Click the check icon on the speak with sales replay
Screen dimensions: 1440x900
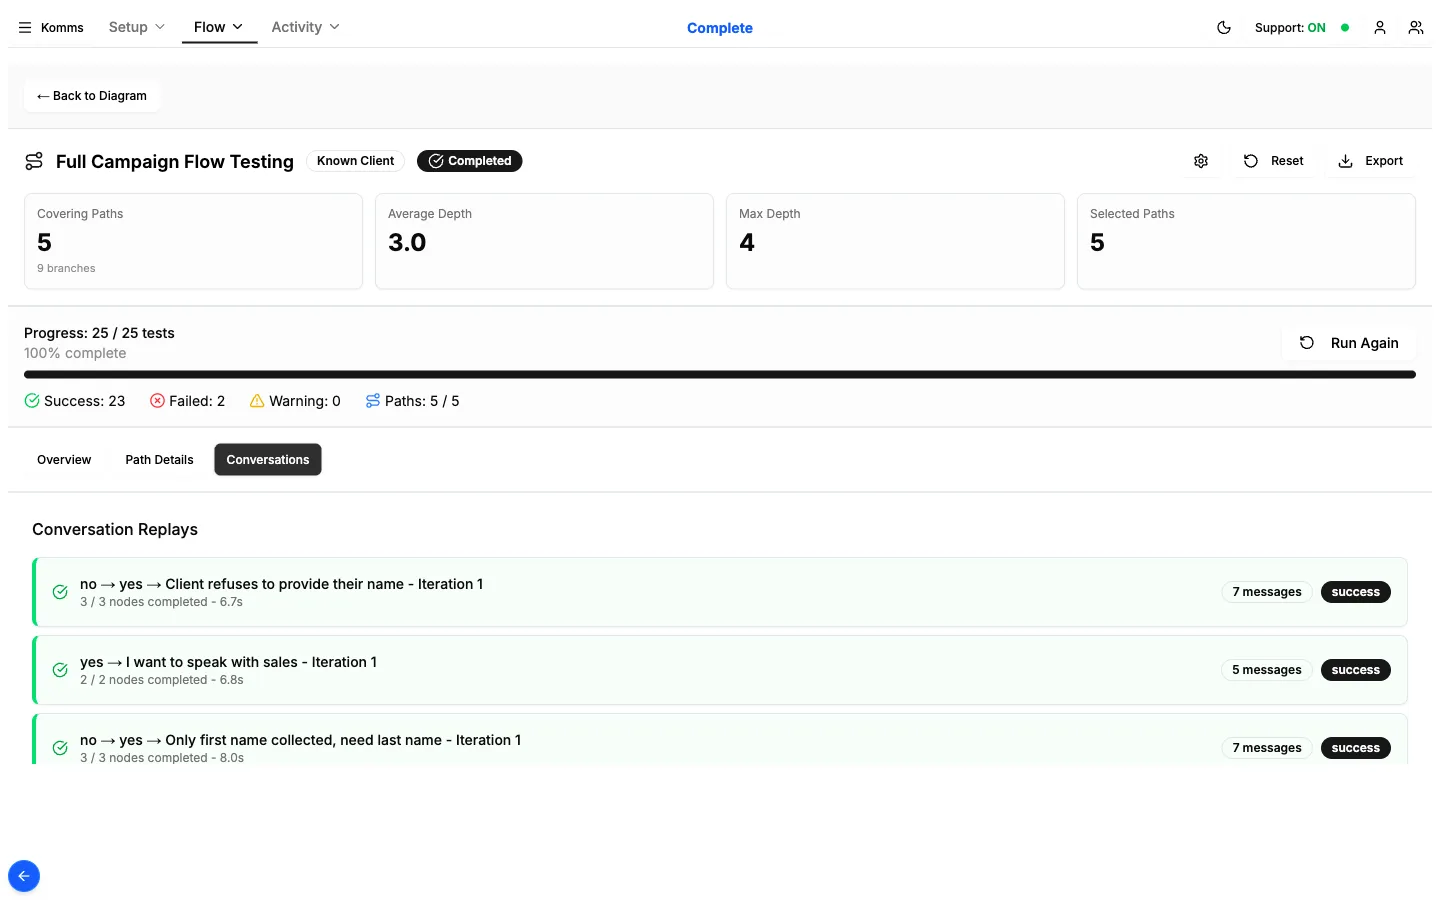click(60, 670)
